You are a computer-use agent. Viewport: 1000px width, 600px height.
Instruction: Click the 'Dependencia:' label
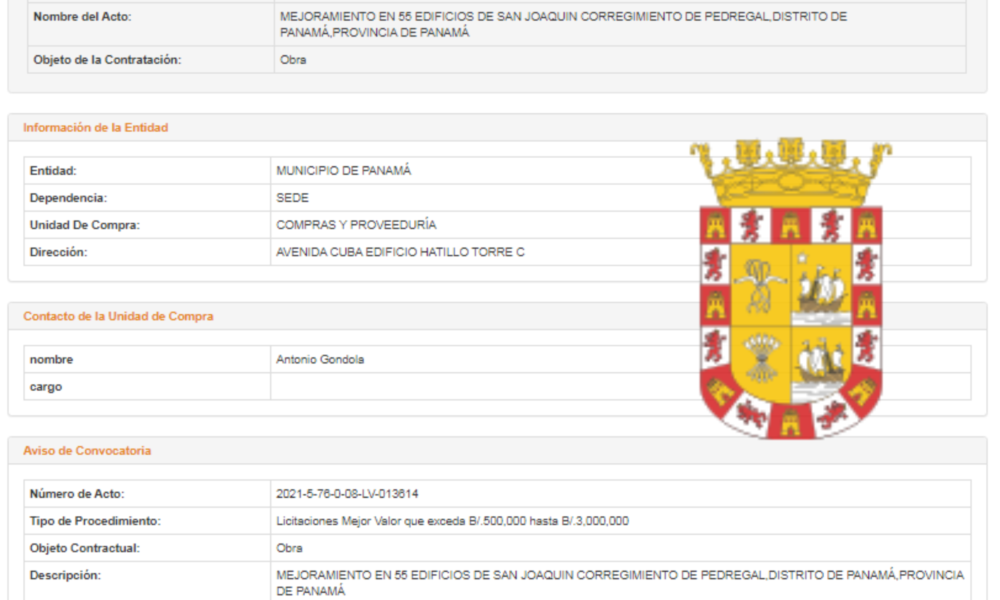pos(68,198)
